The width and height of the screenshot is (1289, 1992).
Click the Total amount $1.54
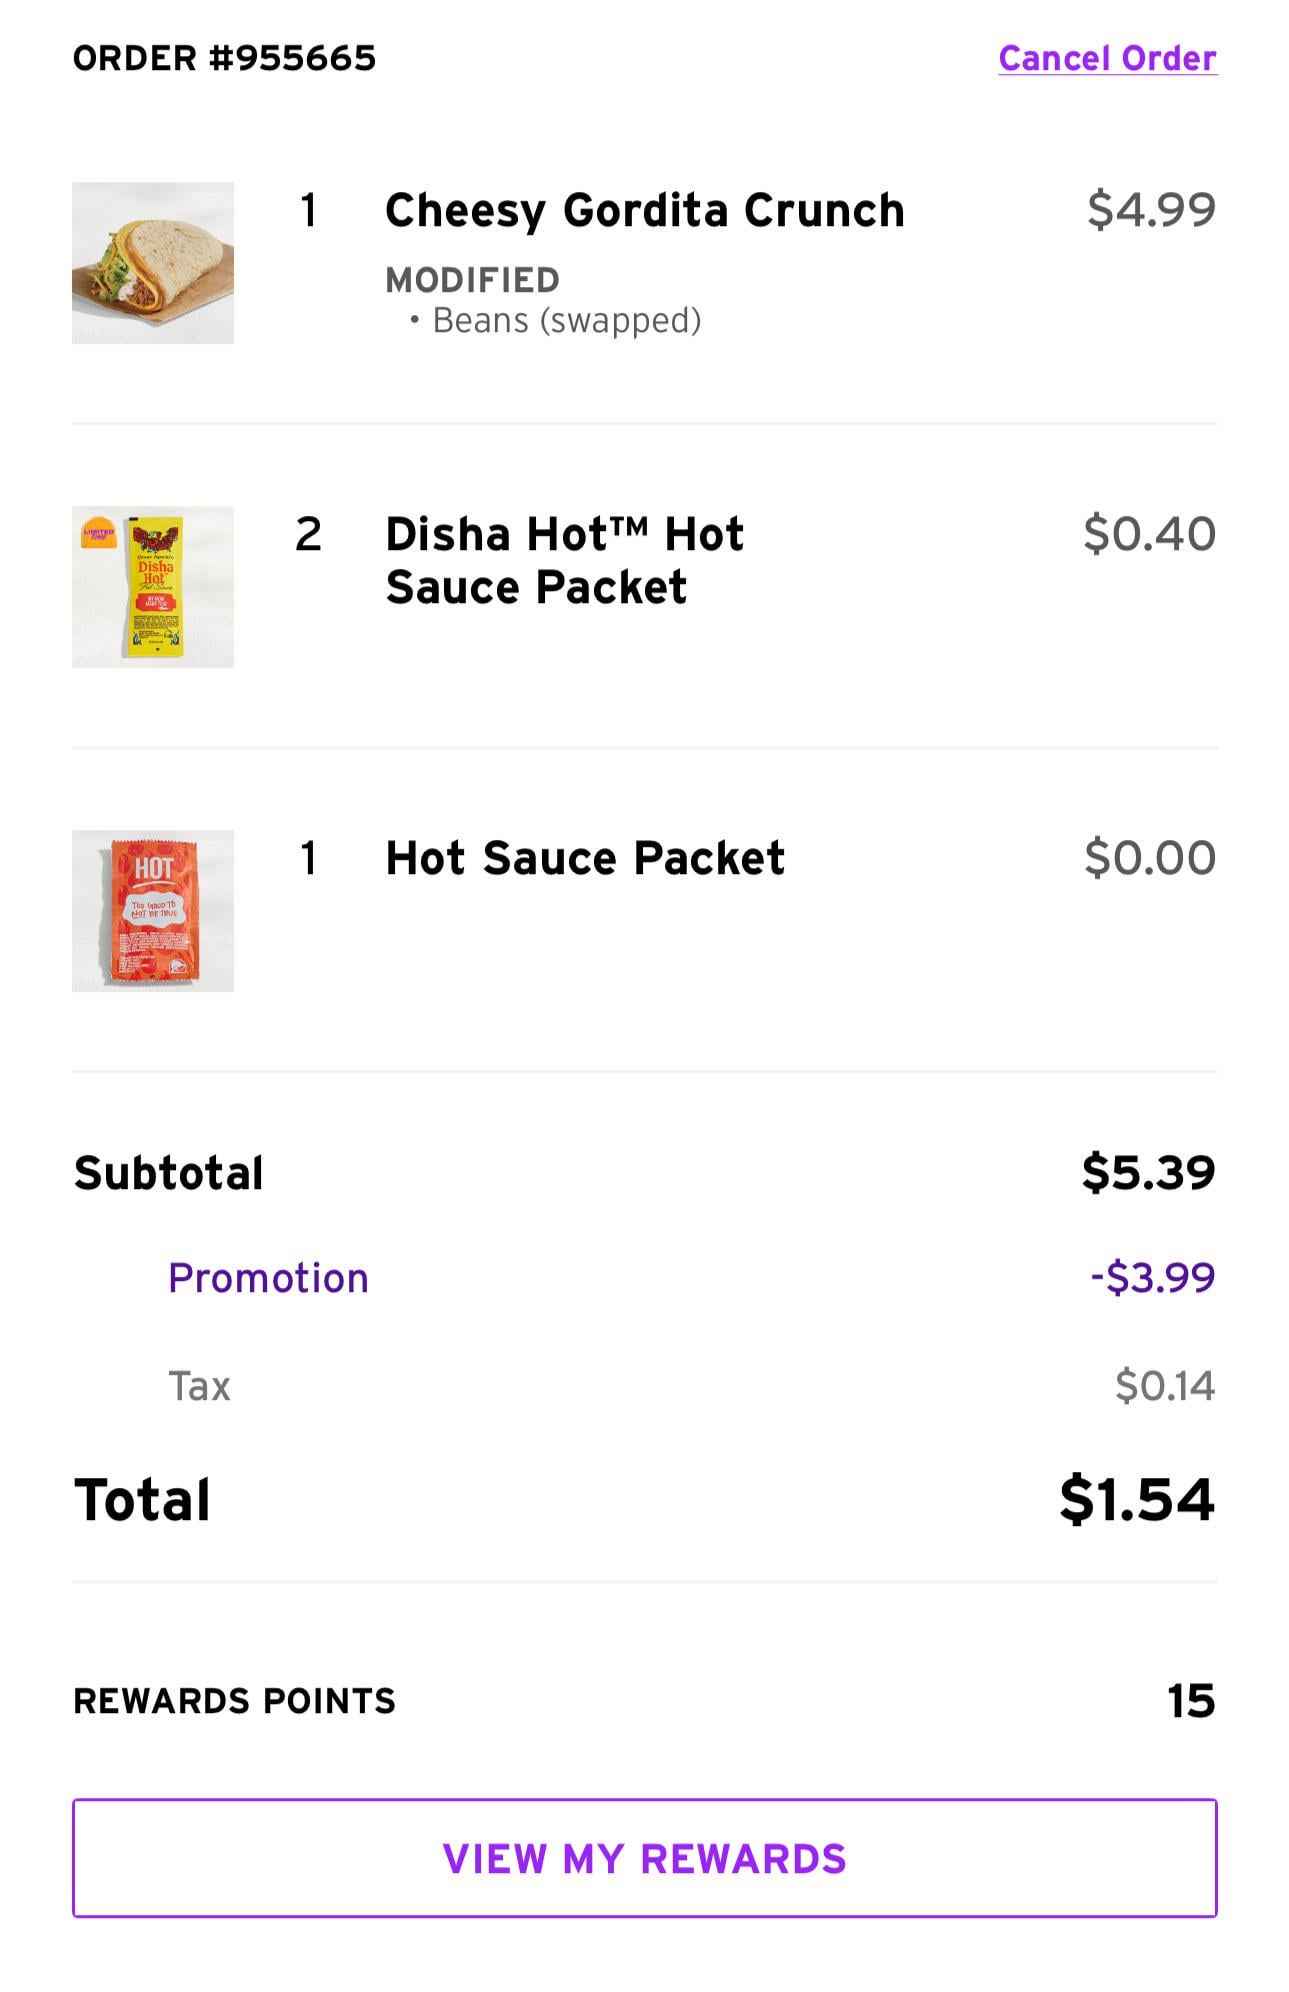click(x=1136, y=1500)
